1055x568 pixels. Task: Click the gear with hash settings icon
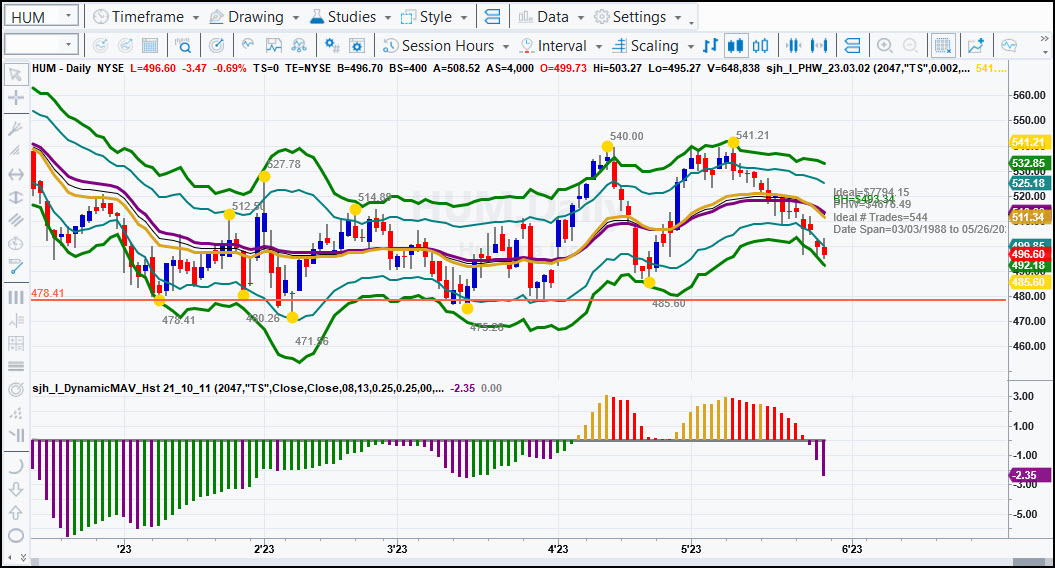(331, 46)
